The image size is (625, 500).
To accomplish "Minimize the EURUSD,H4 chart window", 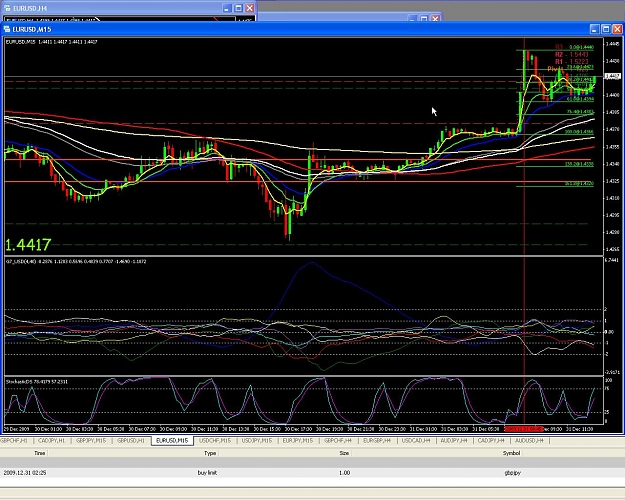I will (x=227, y=8).
